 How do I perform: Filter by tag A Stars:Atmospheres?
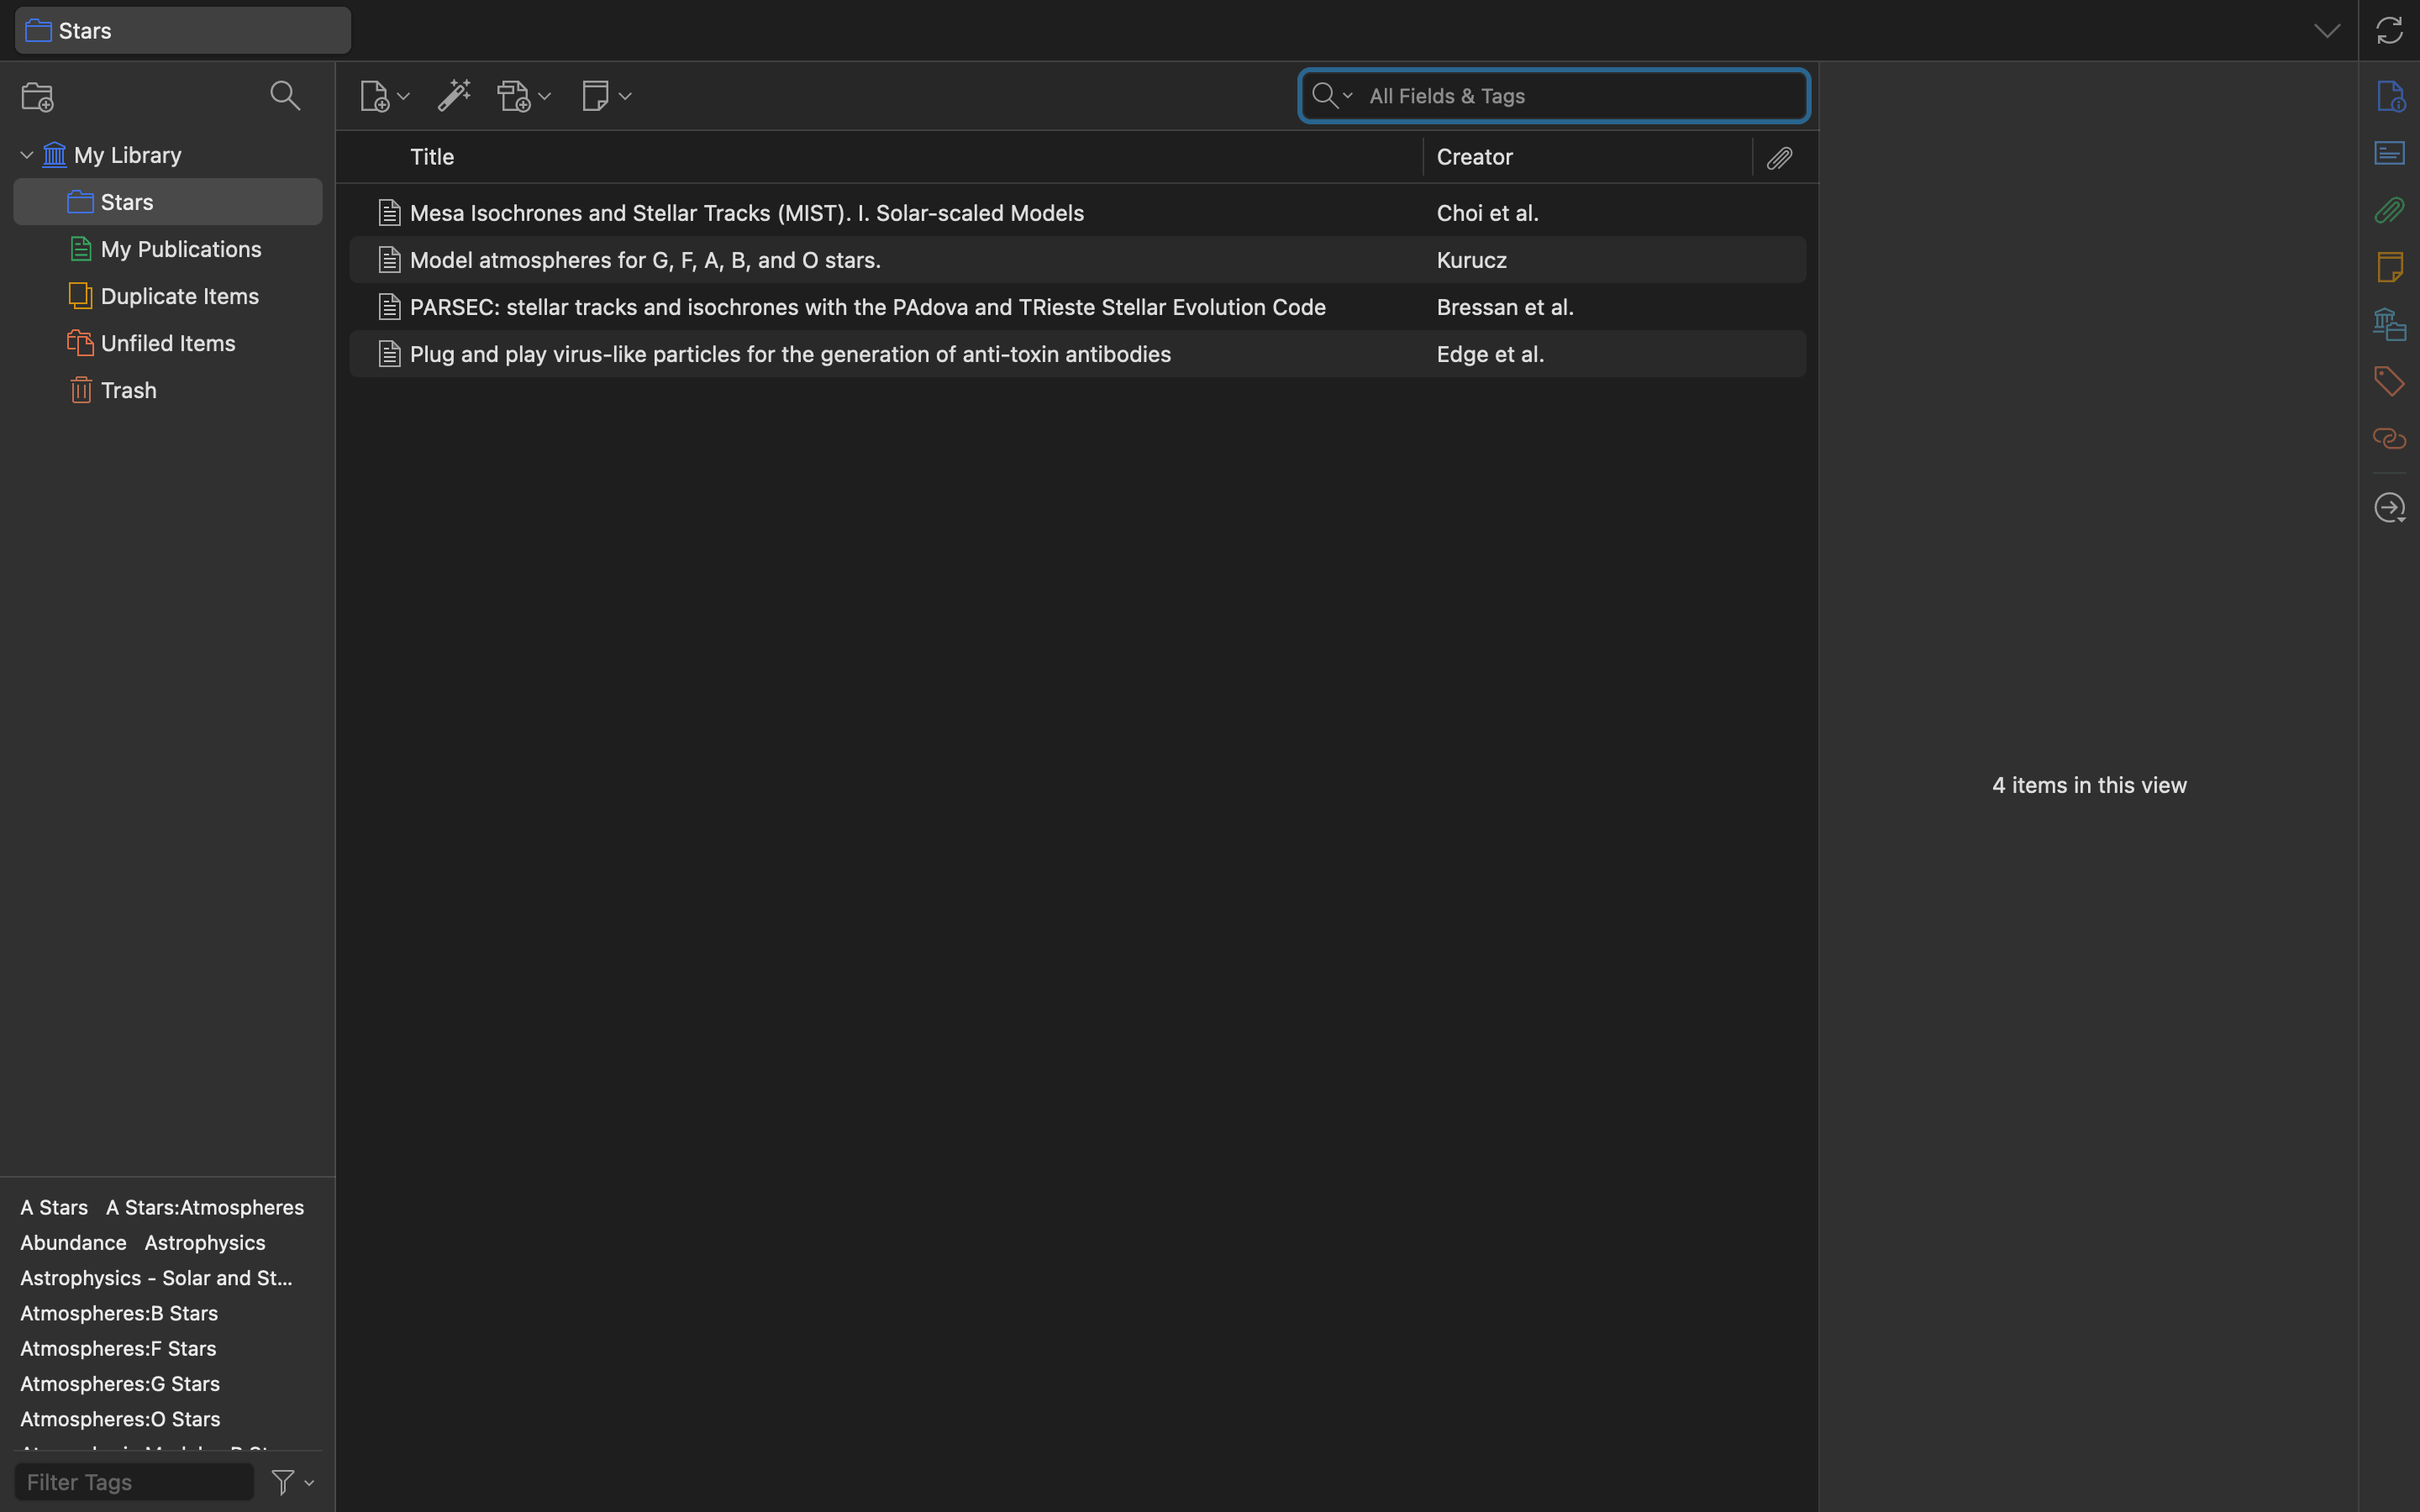[x=205, y=1208]
